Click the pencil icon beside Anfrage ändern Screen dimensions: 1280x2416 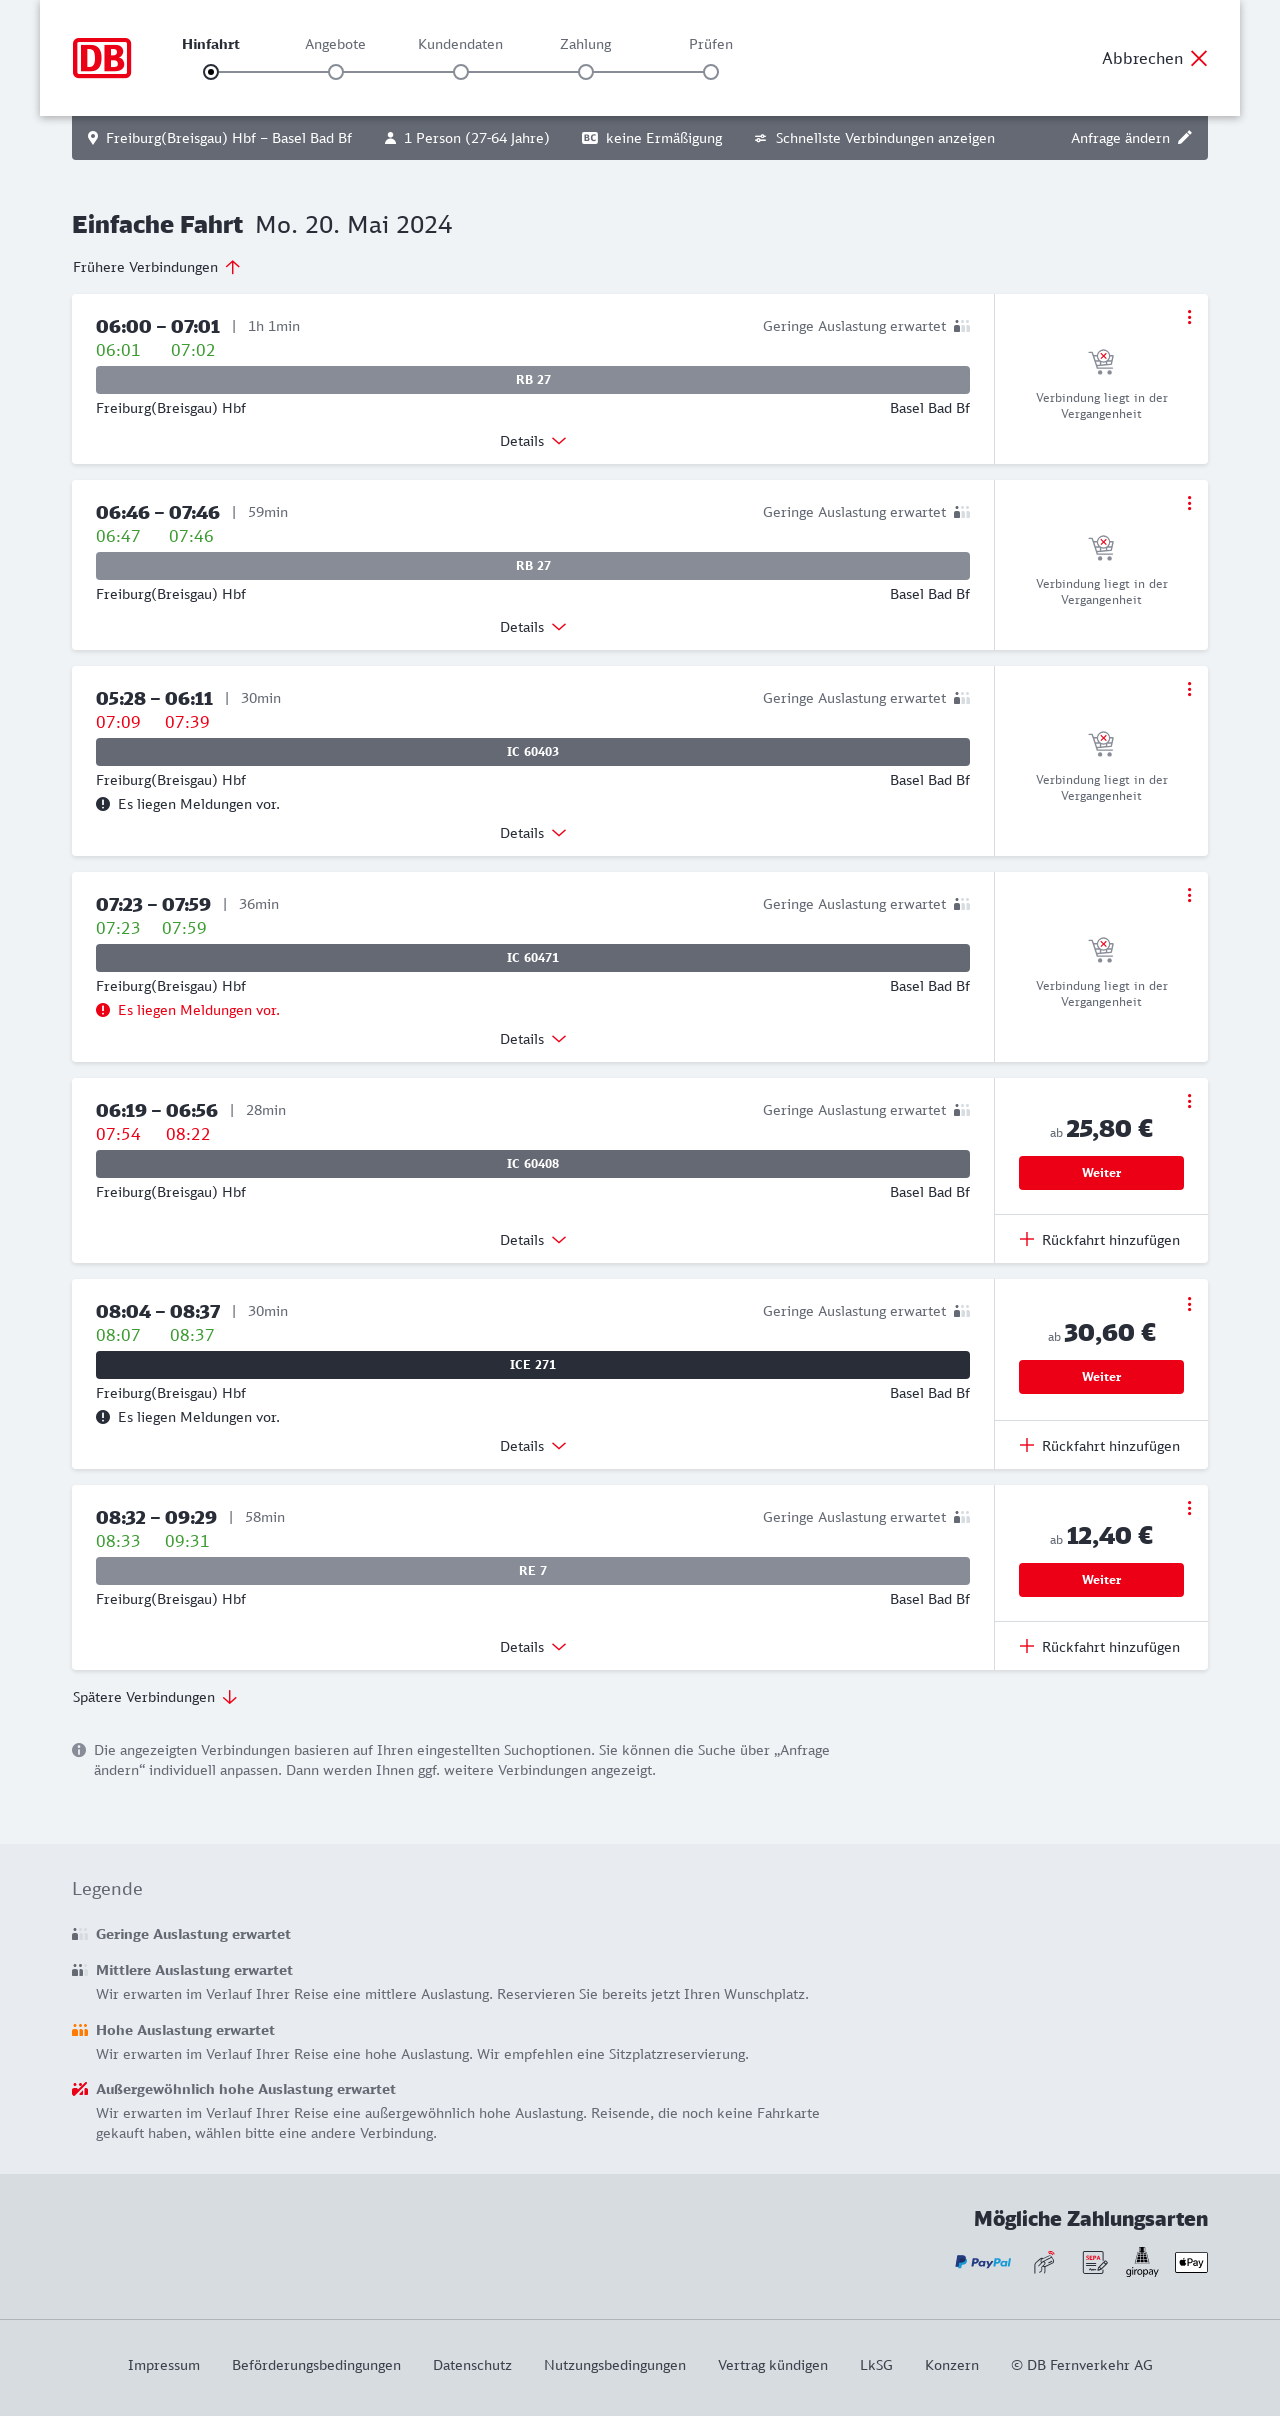pos(1185,138)
